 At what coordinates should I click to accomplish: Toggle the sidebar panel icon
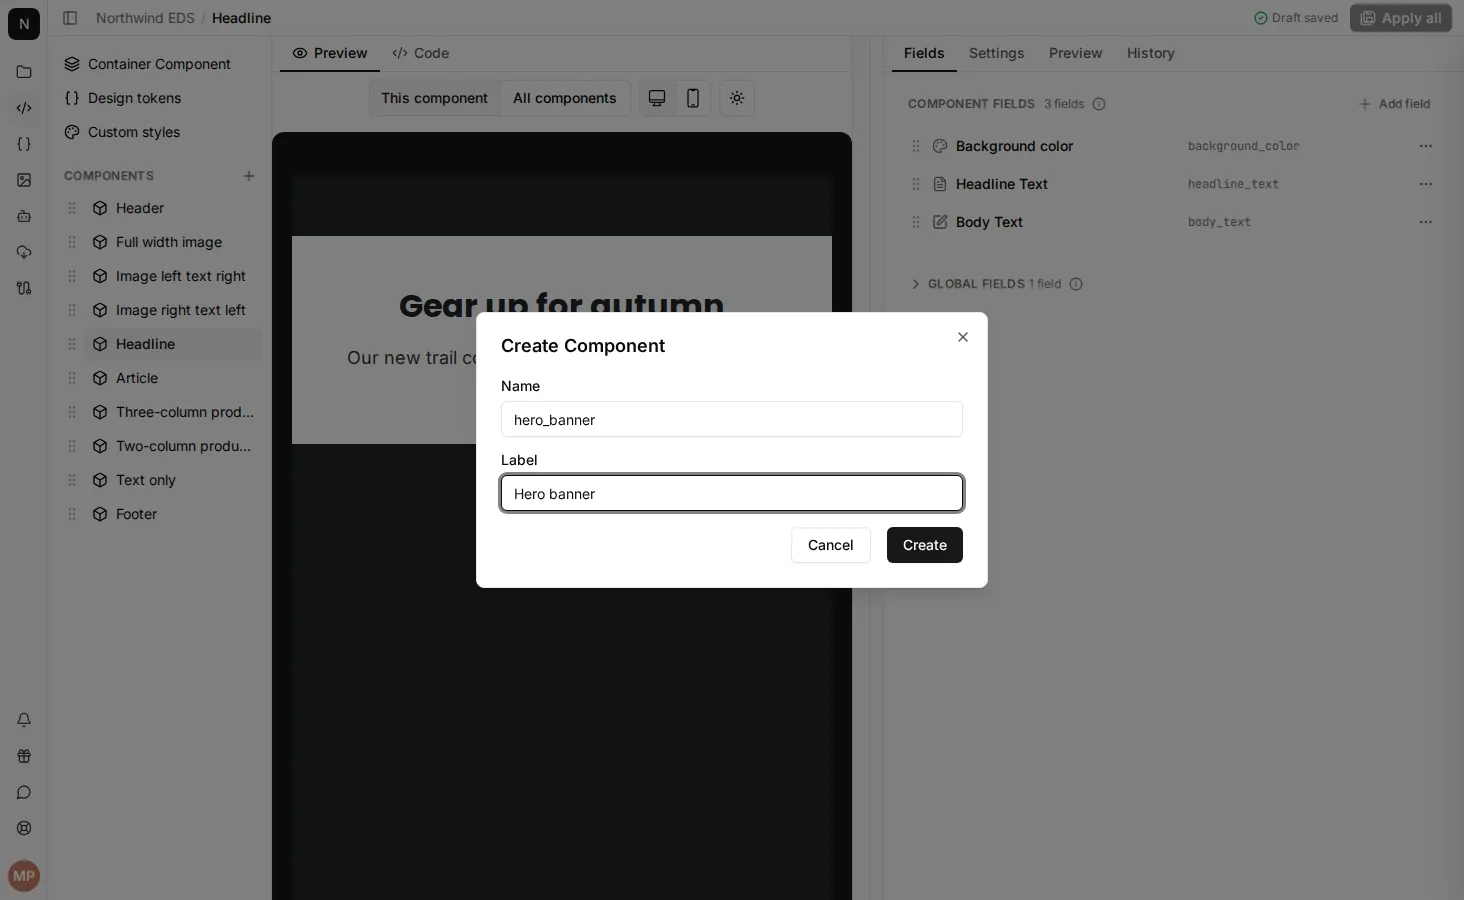(x=70, y=18)
